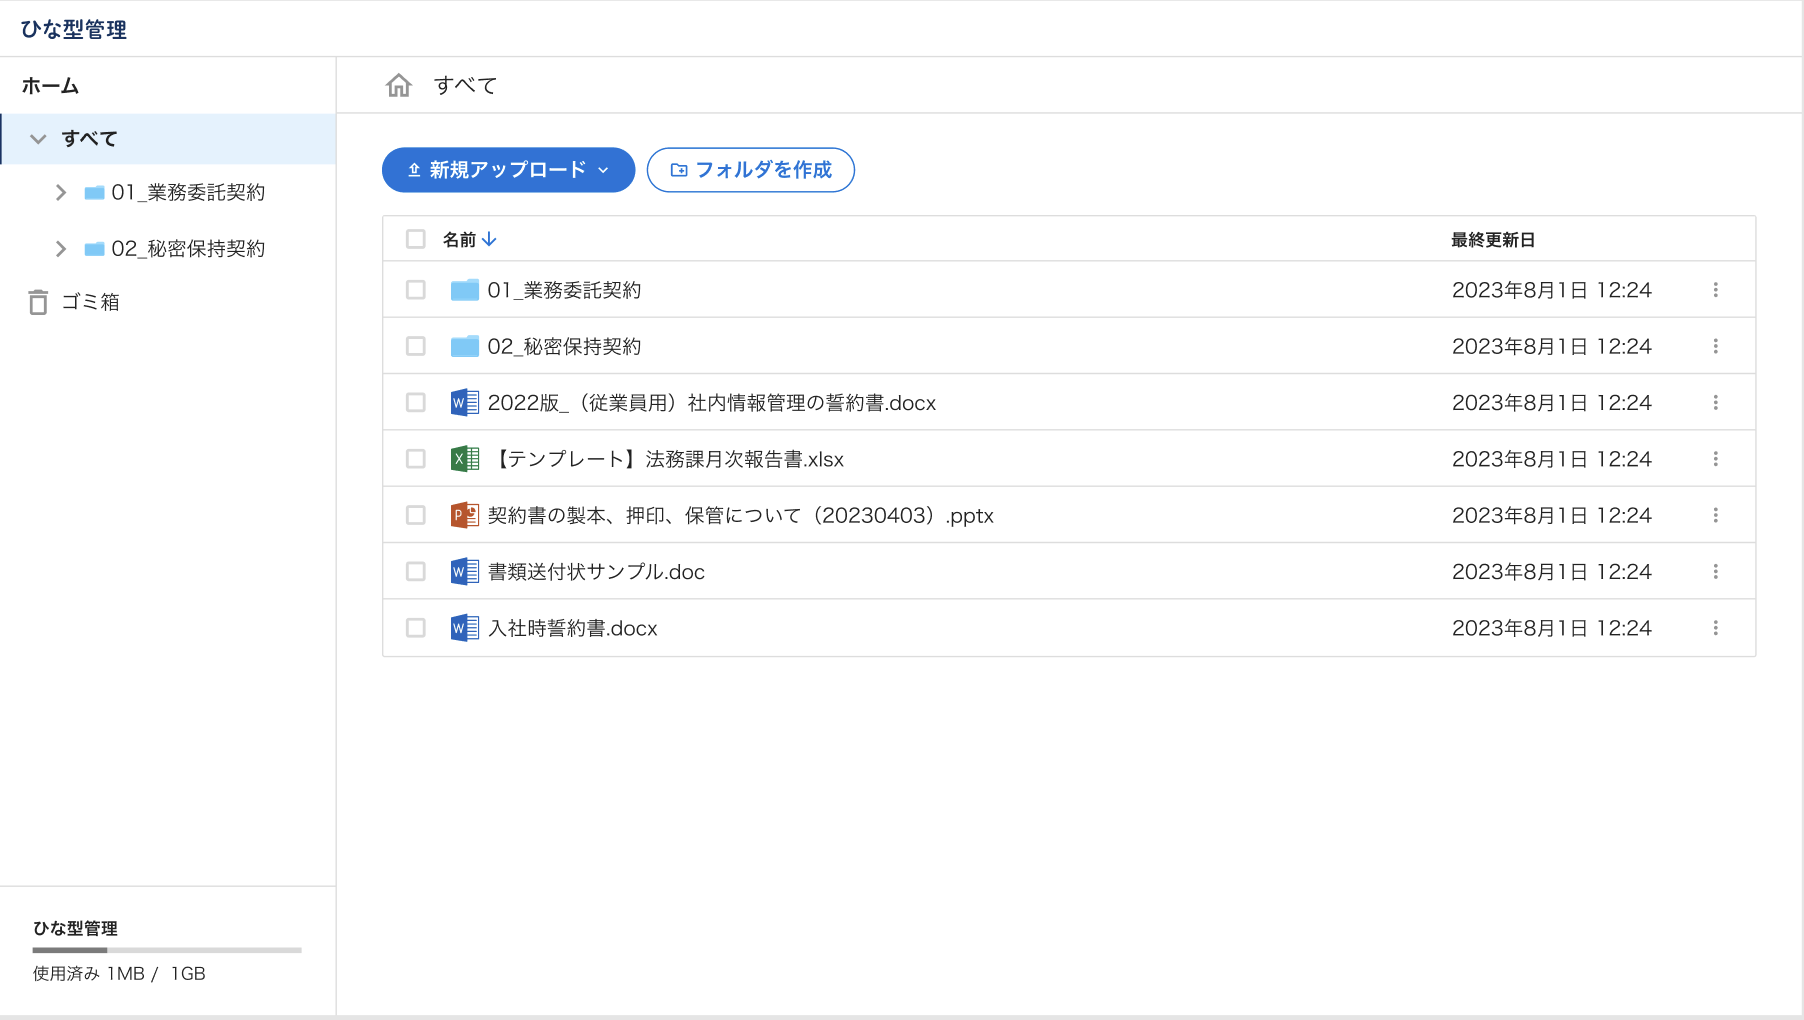Open more options for 書類送付状サンプル.doc row
Screen dimensions: 1804x1020
(x=1716, y=571)
